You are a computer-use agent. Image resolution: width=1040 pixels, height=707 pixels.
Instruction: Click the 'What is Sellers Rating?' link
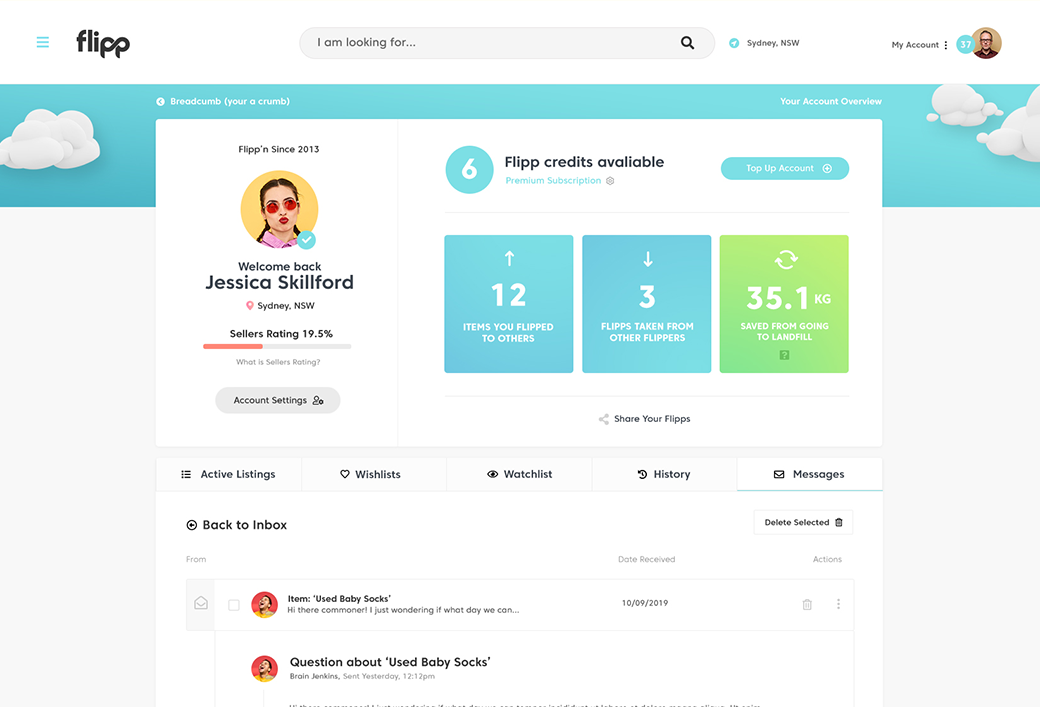[x=278, y=362]
